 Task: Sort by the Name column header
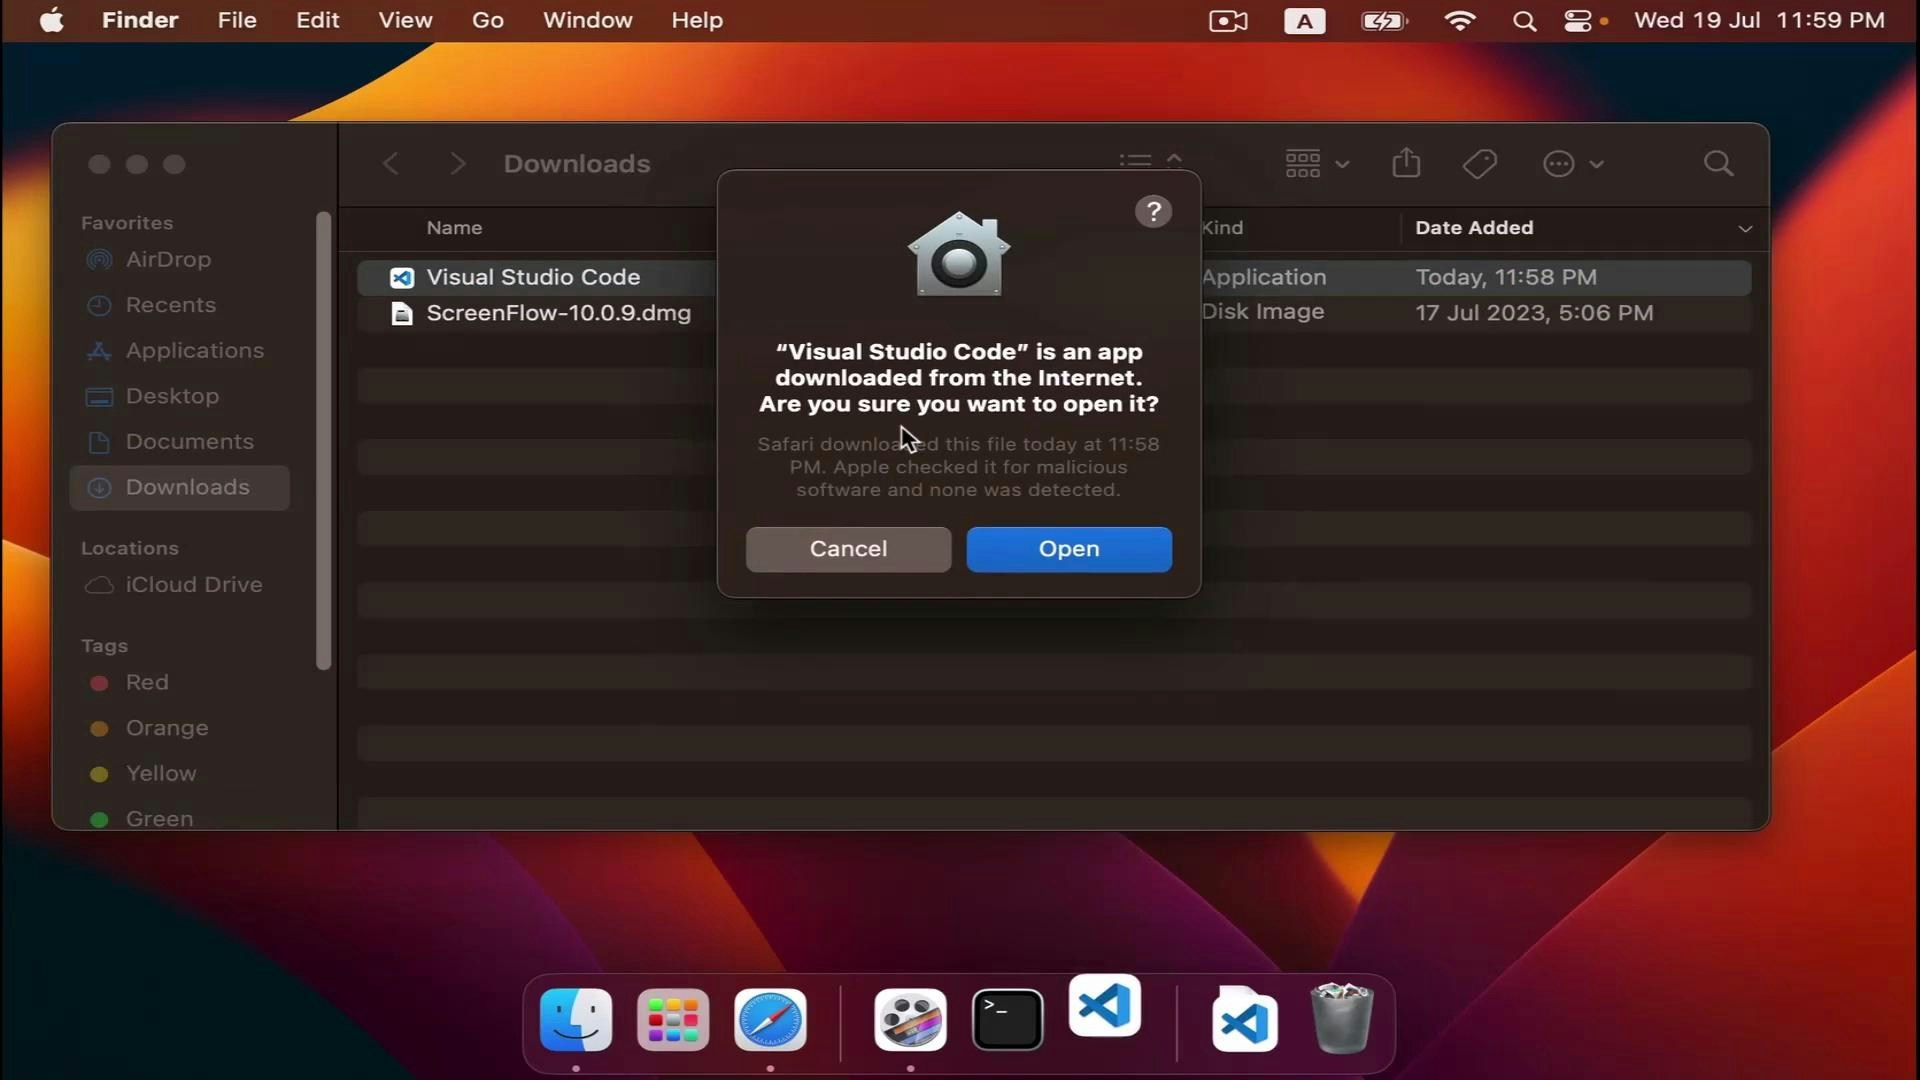[454, 228]
